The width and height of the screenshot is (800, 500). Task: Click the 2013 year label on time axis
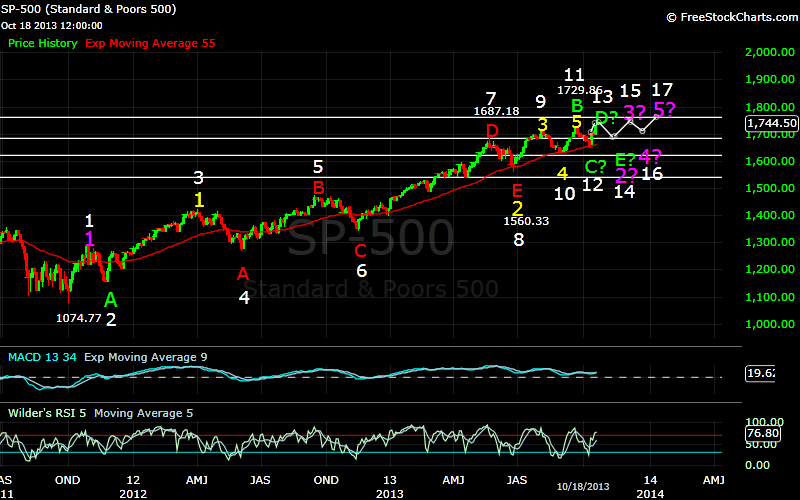[x=389, y=494]
